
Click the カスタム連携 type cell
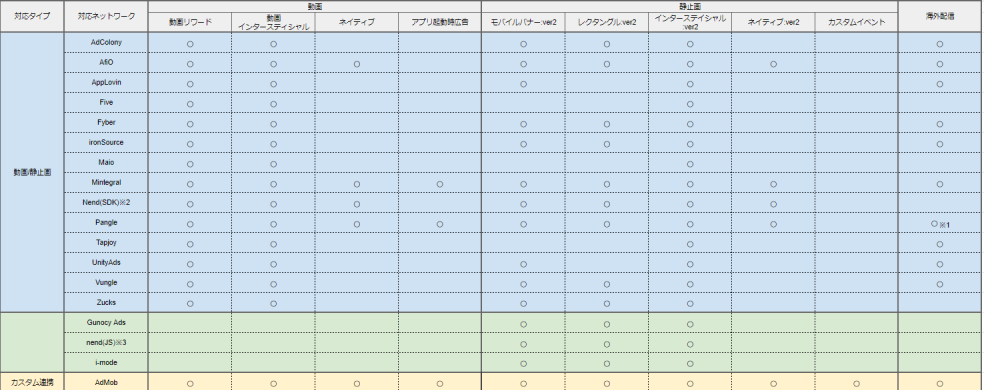click(32, 382)
